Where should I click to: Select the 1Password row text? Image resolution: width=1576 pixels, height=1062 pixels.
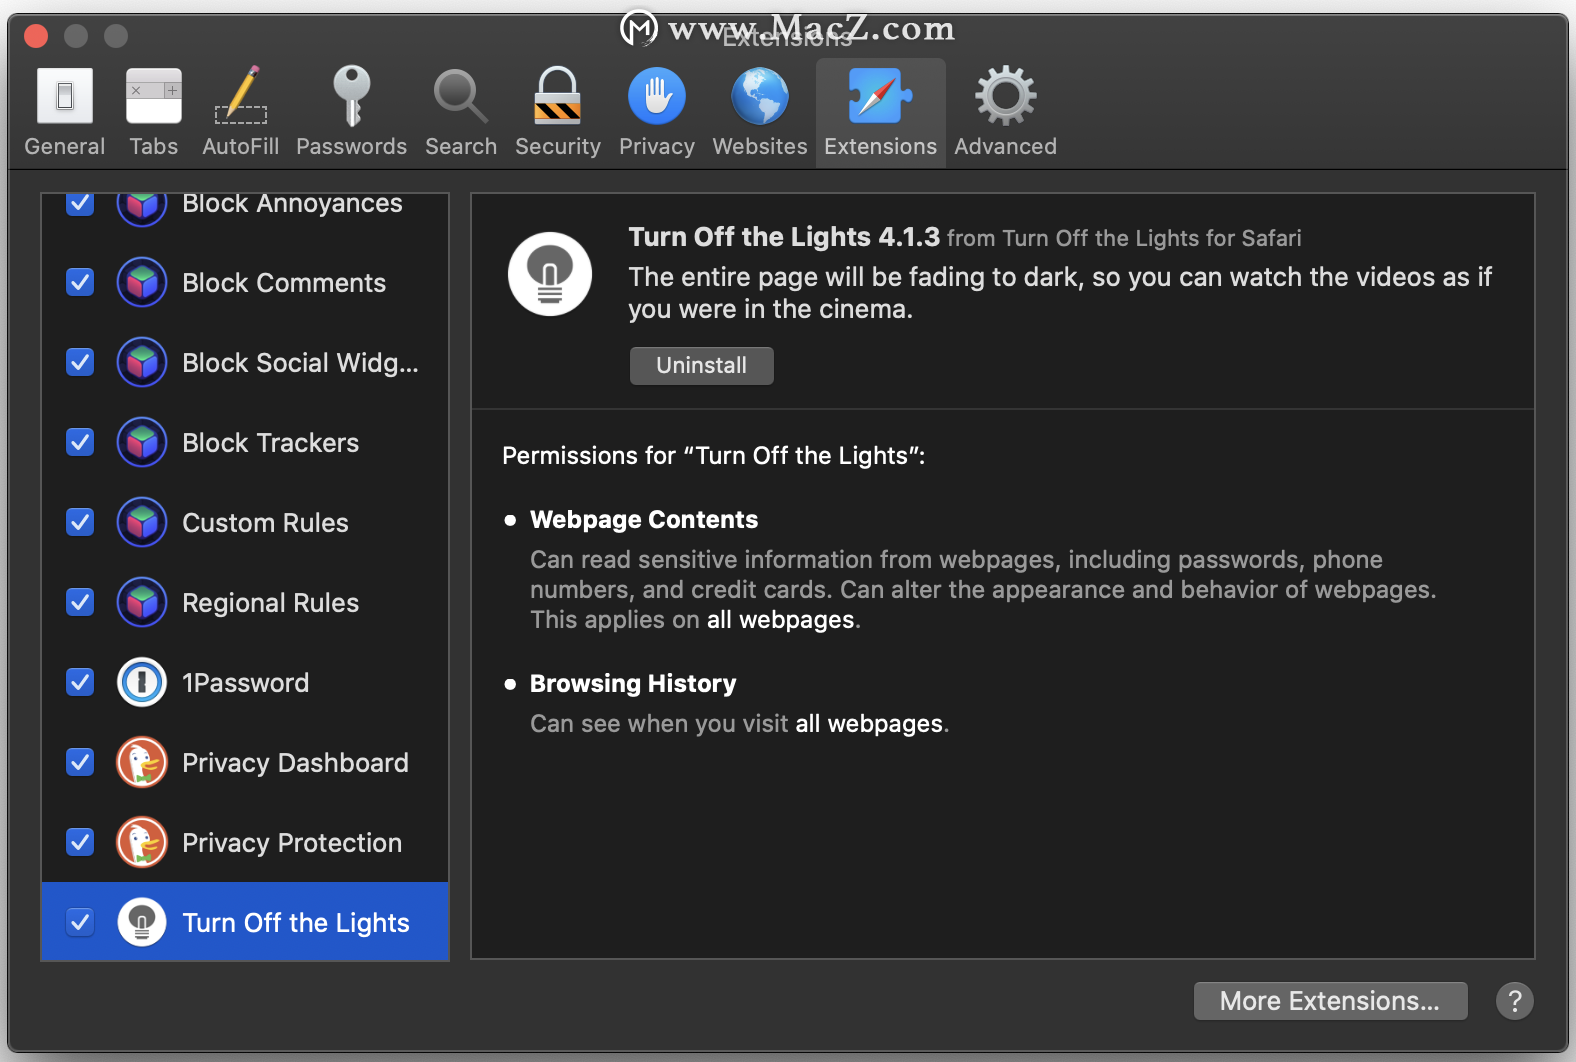[x=246, y=683]
